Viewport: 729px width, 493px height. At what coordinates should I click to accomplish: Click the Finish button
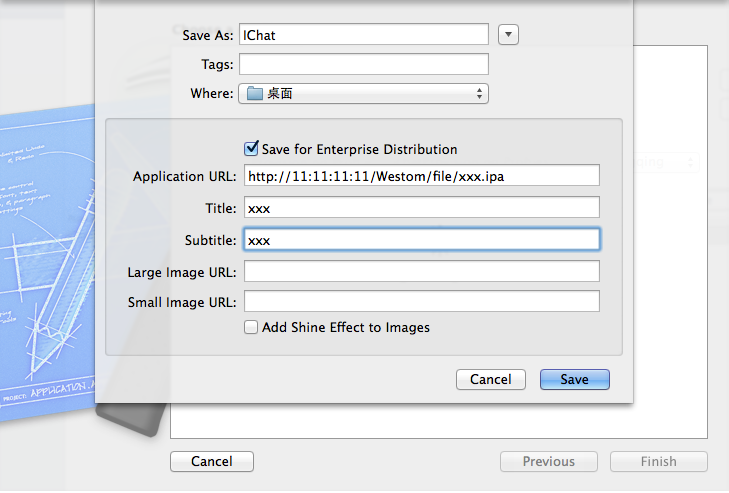(658, 461)
